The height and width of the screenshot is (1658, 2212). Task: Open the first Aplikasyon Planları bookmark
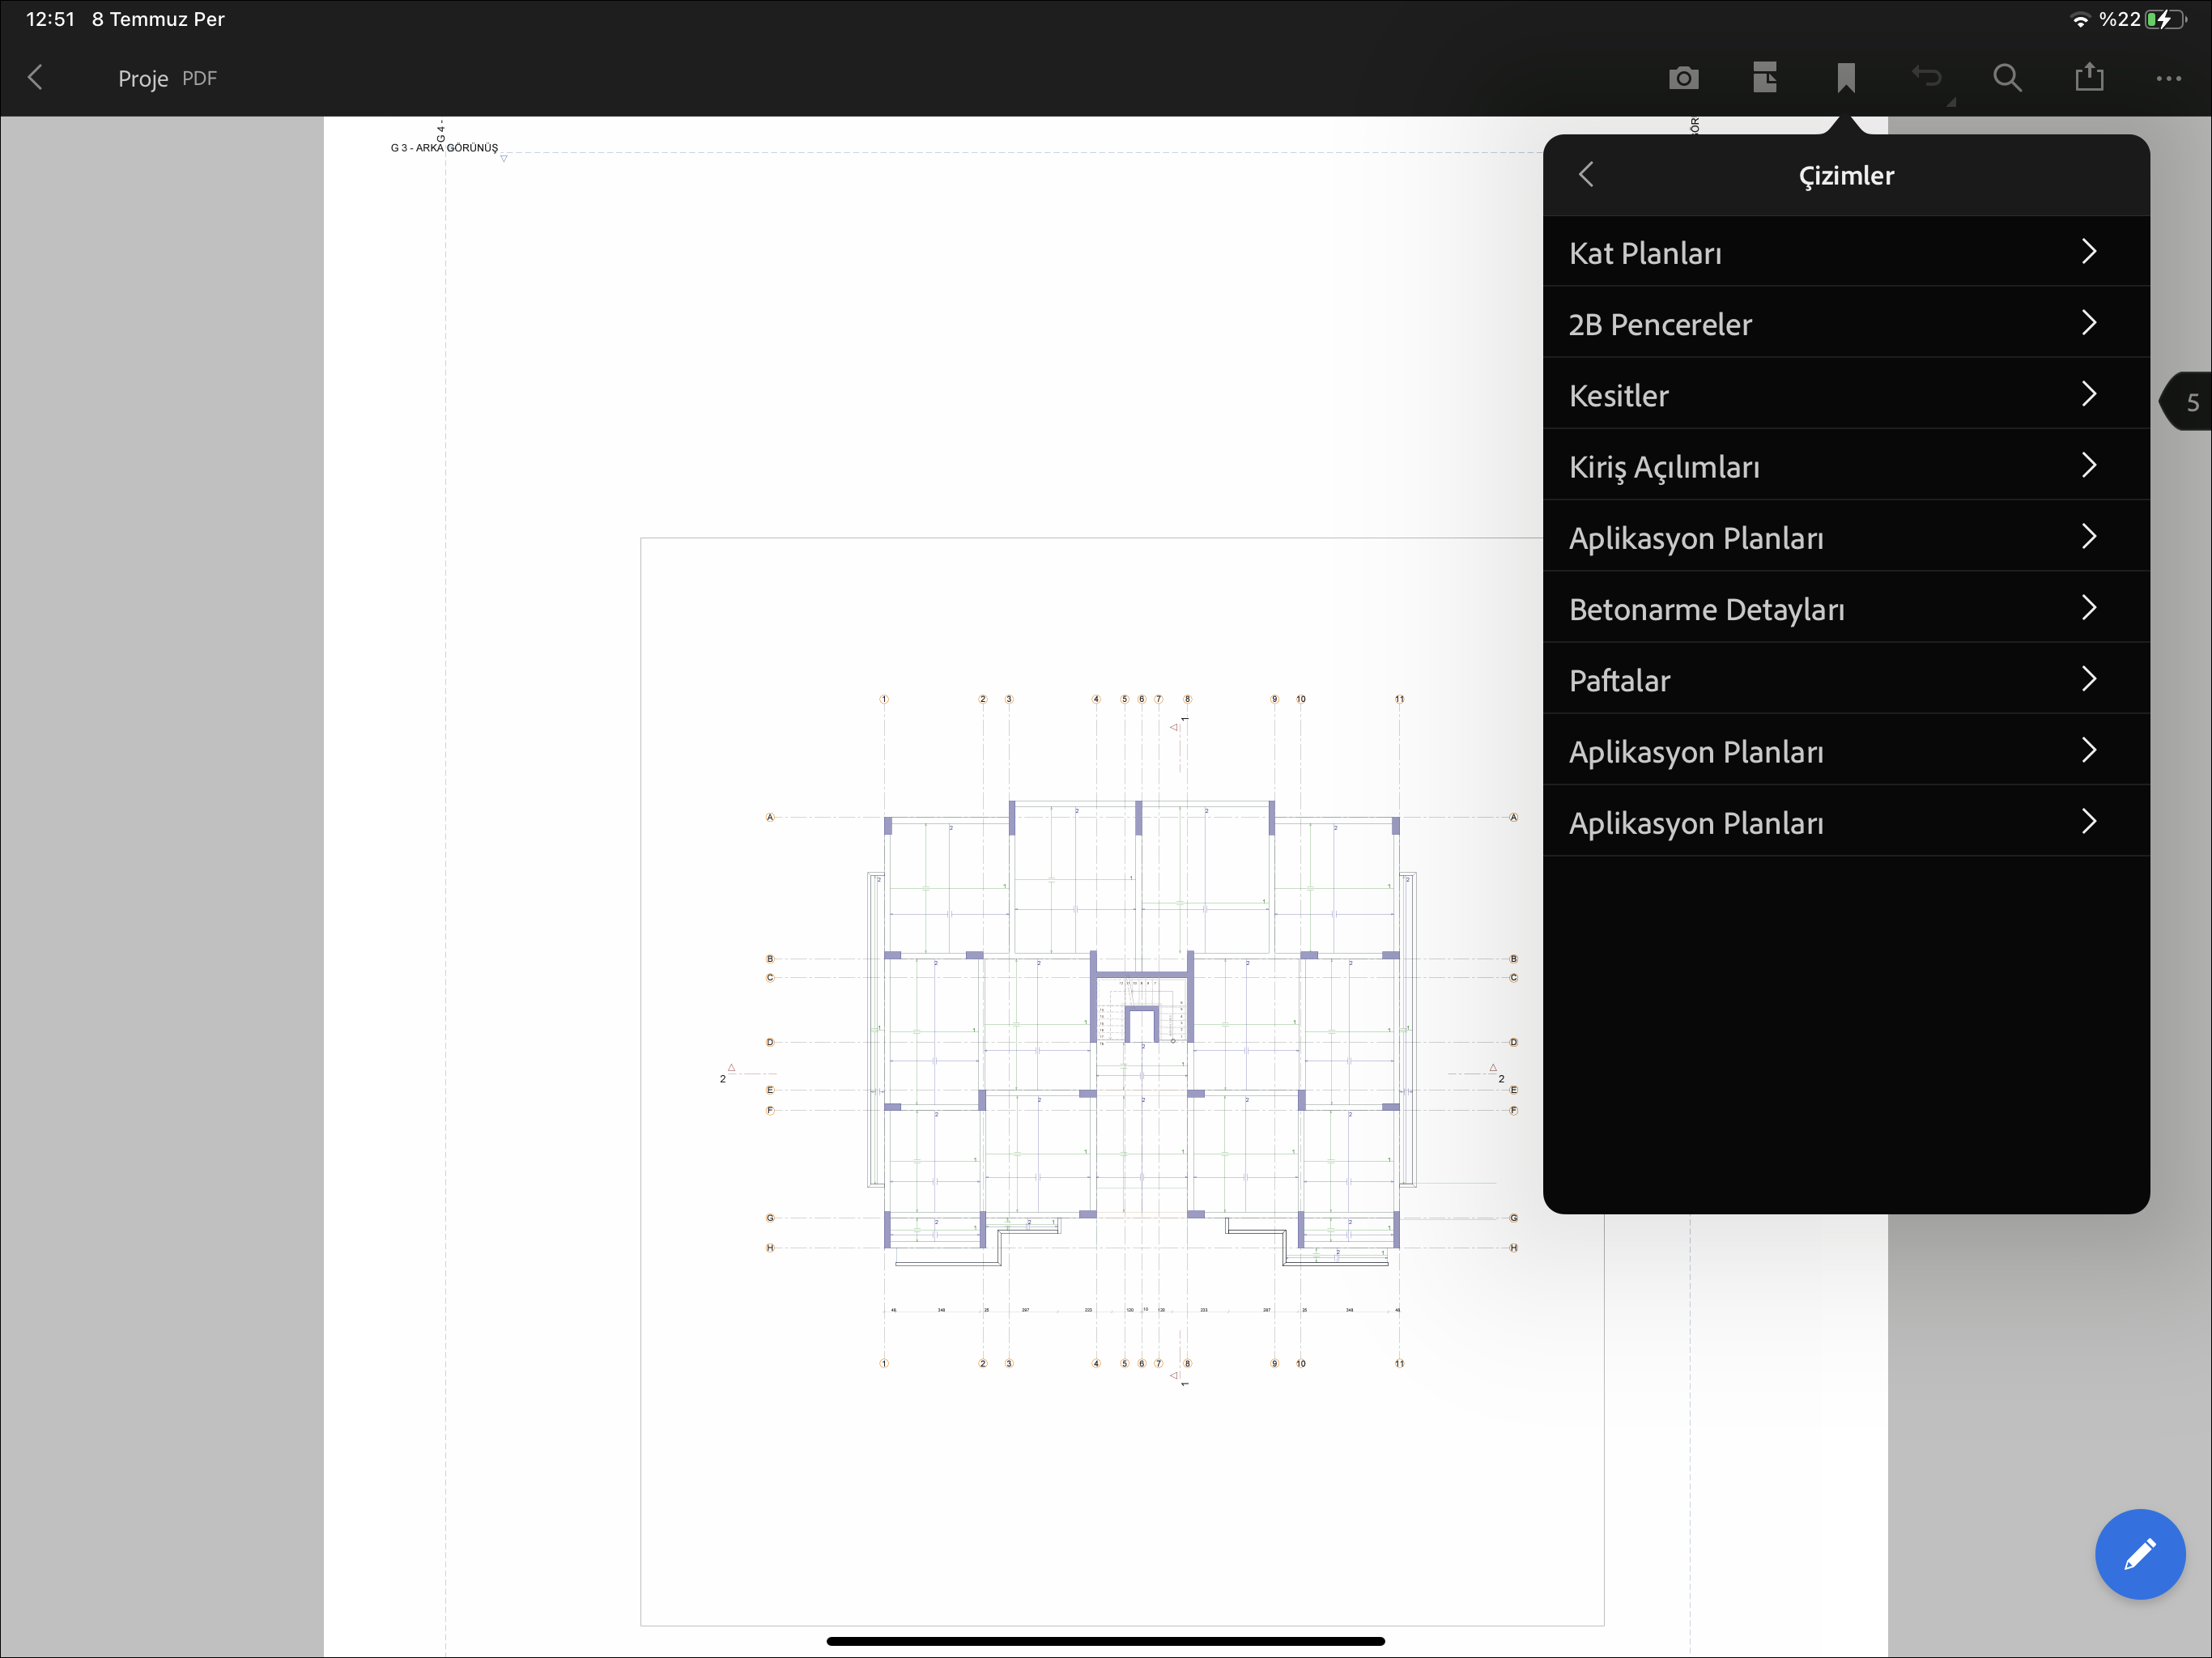tap(1696, 538)
